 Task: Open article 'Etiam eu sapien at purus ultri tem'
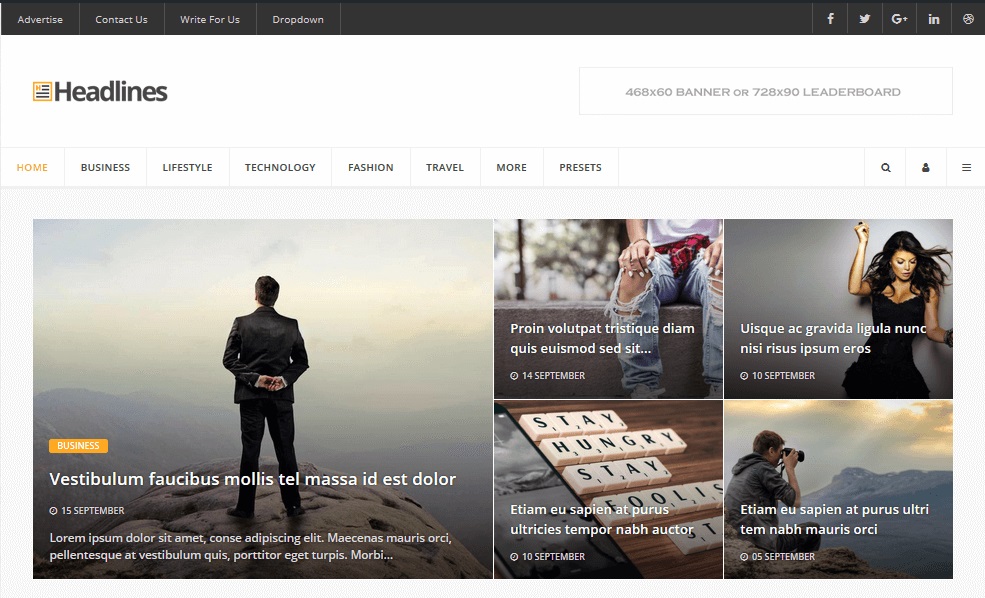coord(834,519)
